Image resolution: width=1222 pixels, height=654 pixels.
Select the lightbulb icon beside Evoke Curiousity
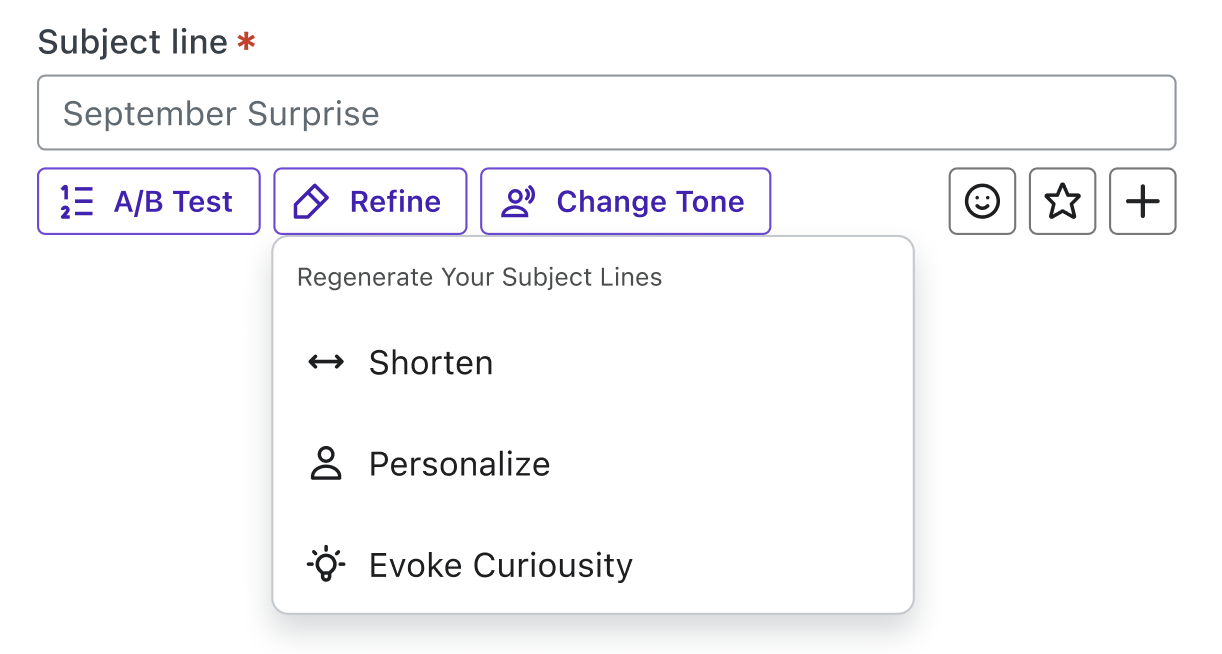pyautogui.click(x=324, y=565)
